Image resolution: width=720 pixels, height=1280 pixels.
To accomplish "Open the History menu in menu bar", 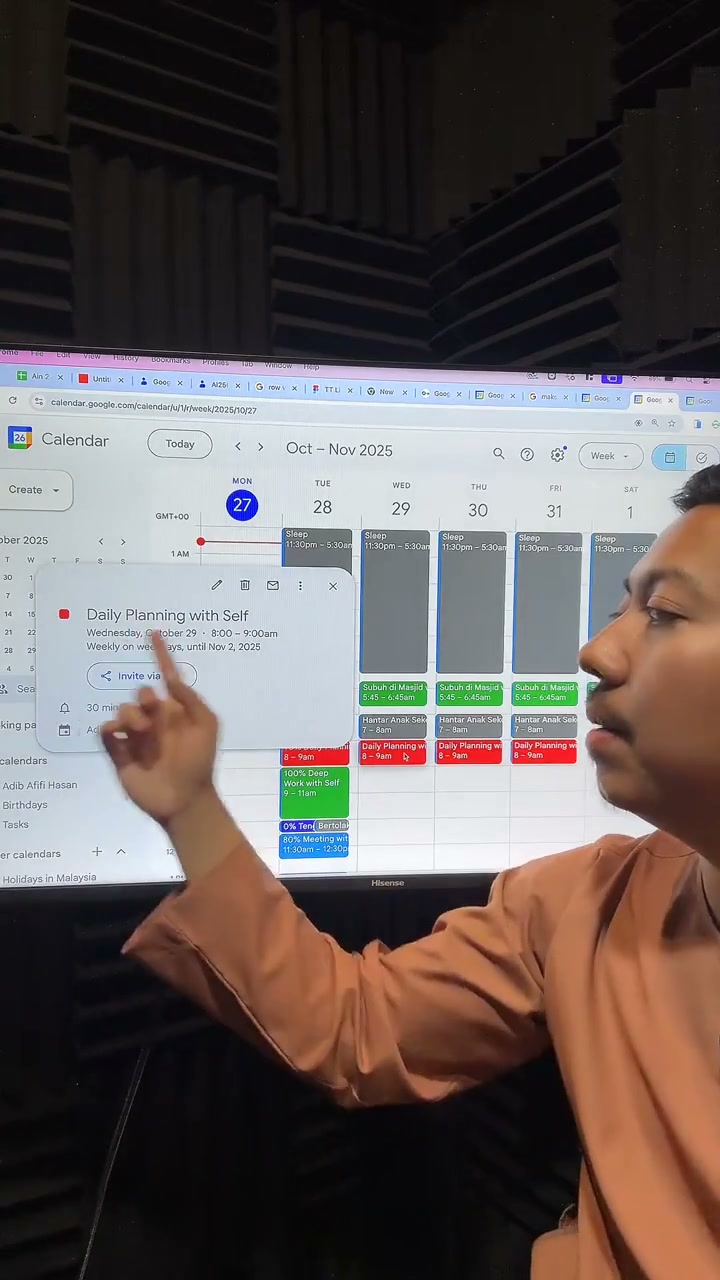I will (x=126, y=357).
